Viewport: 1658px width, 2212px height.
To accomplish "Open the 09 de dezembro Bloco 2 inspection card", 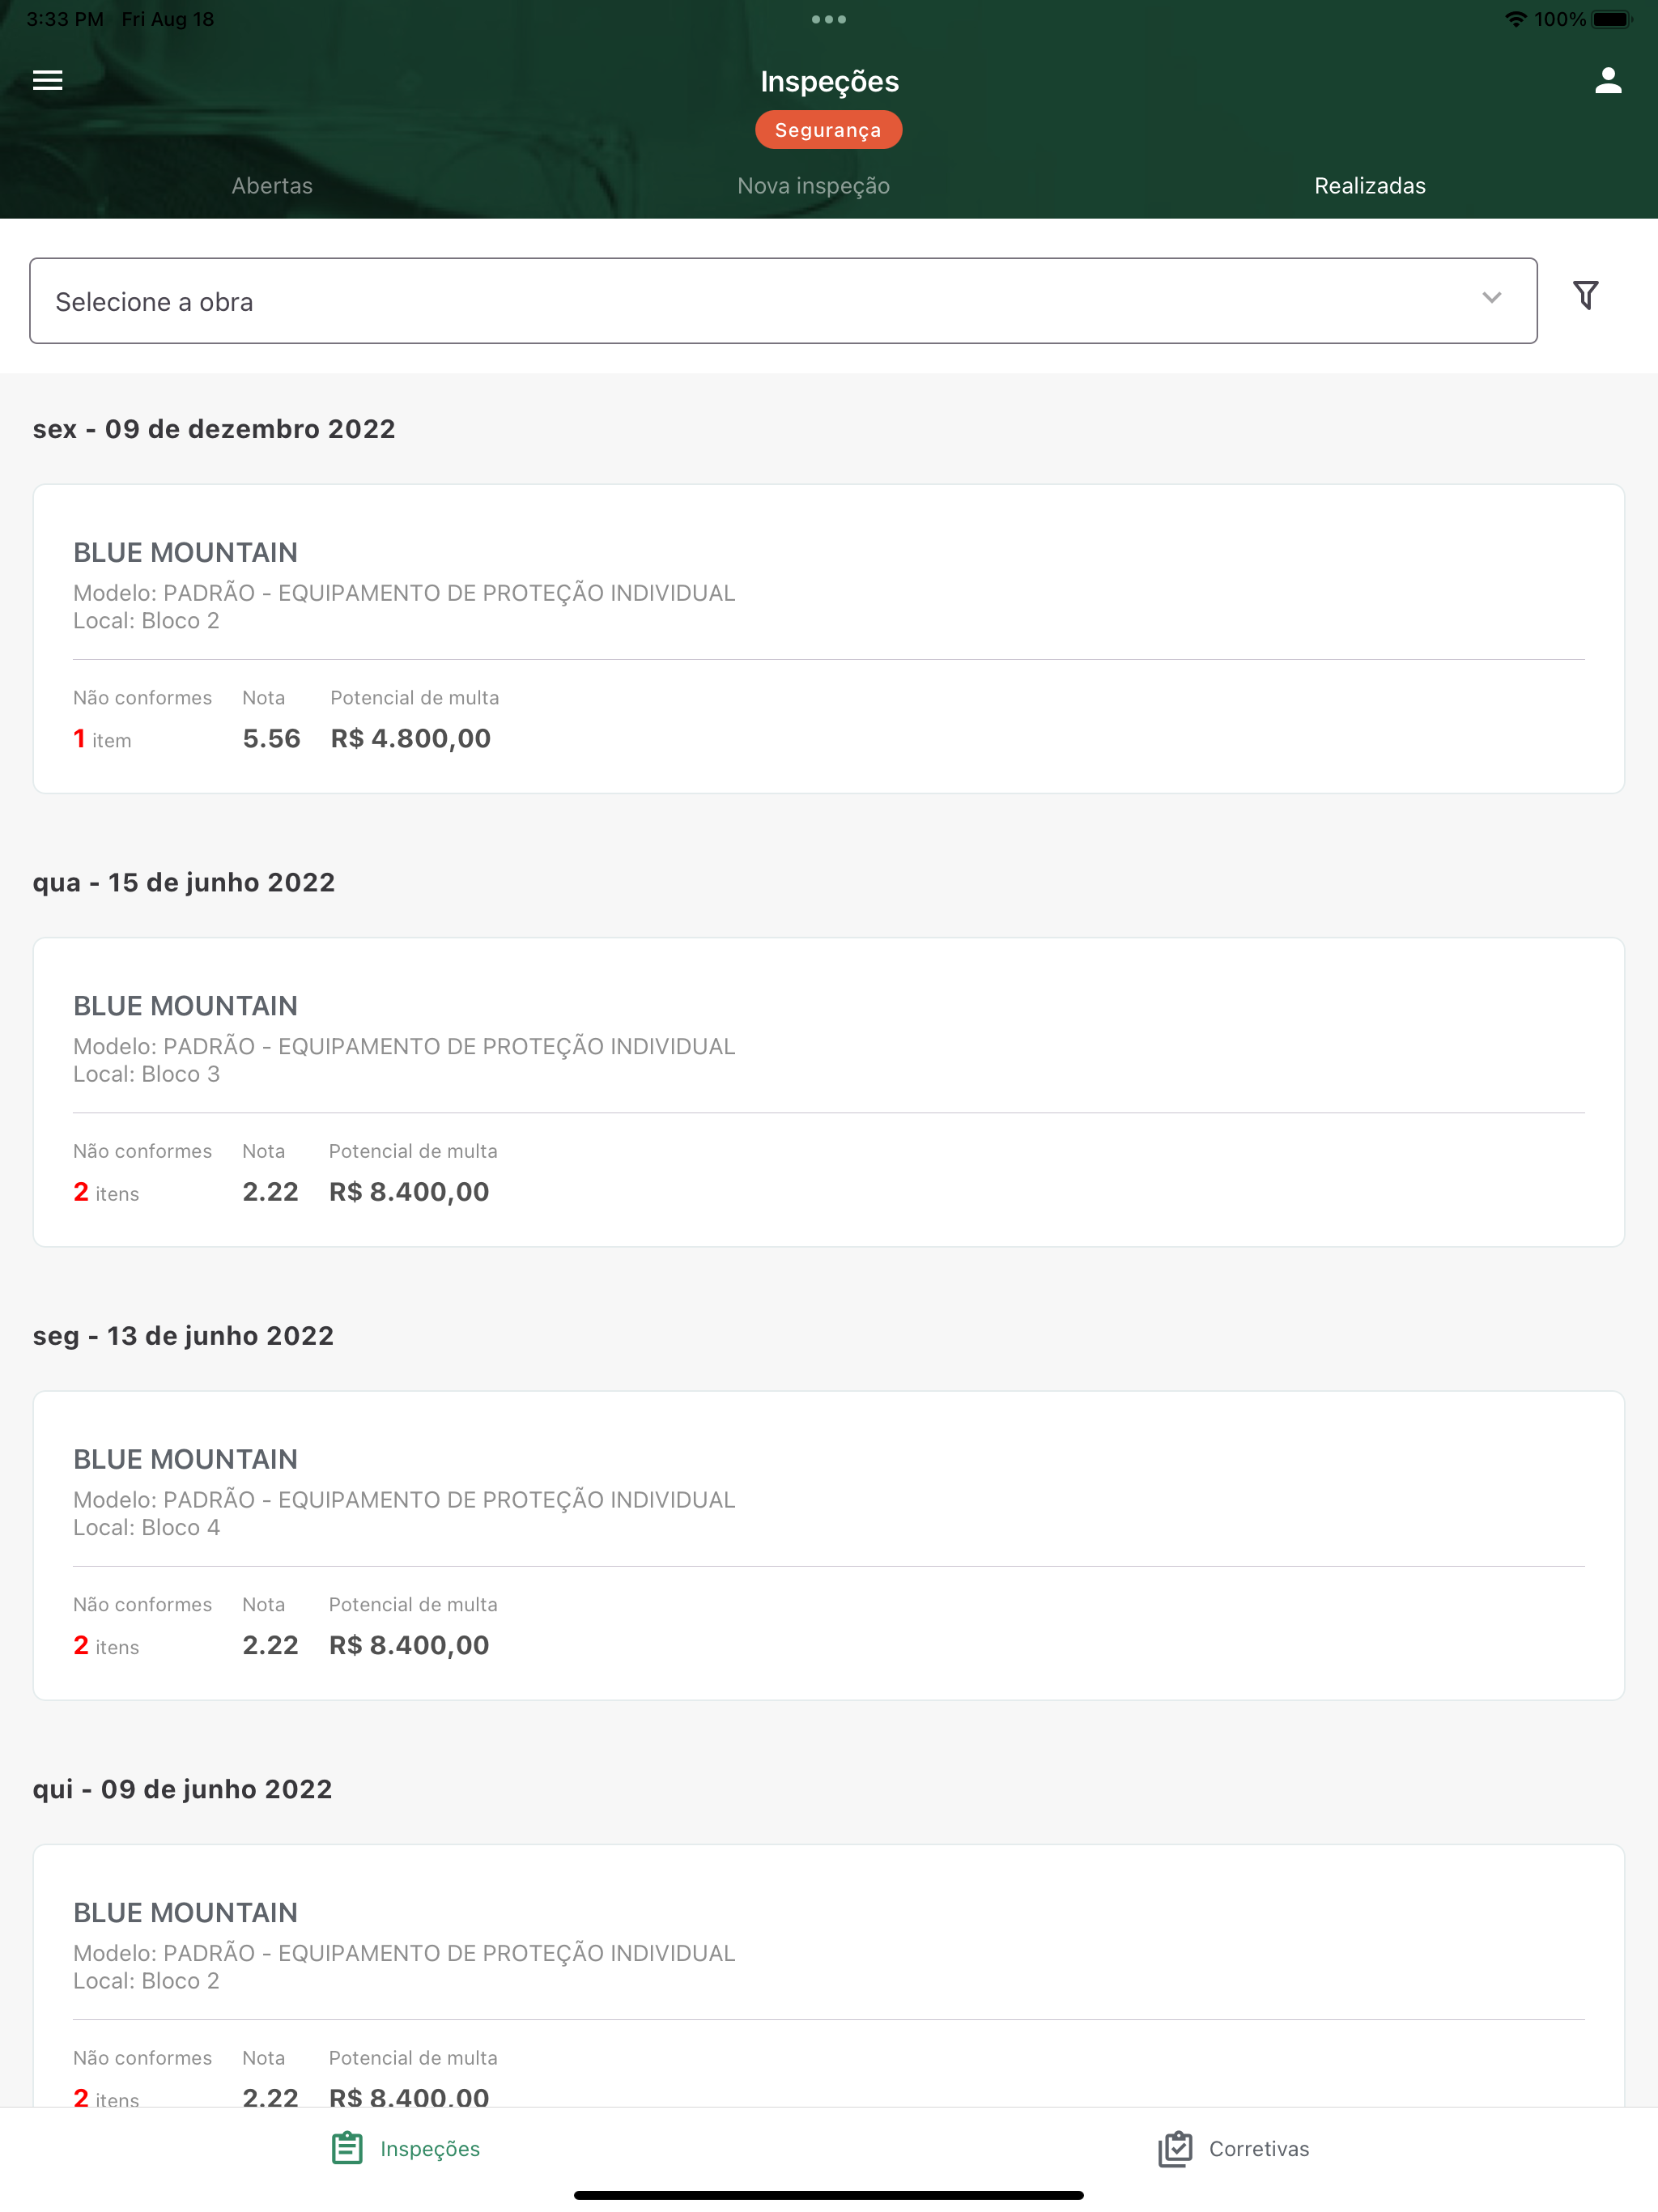I will click(828, 639).
